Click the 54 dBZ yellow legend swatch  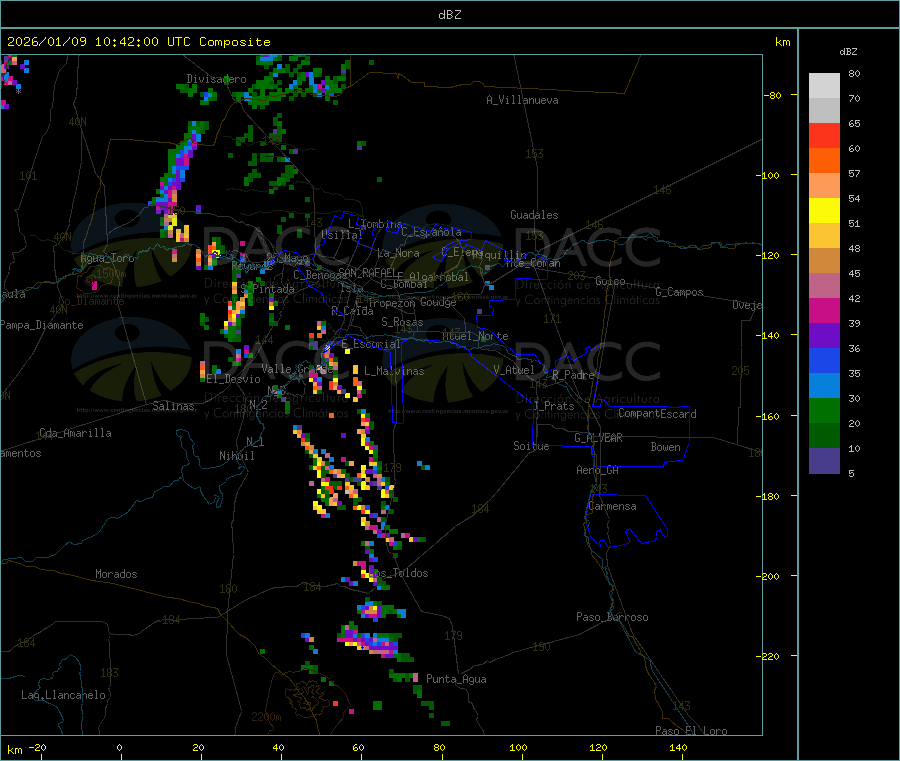[x=824, y=211]
